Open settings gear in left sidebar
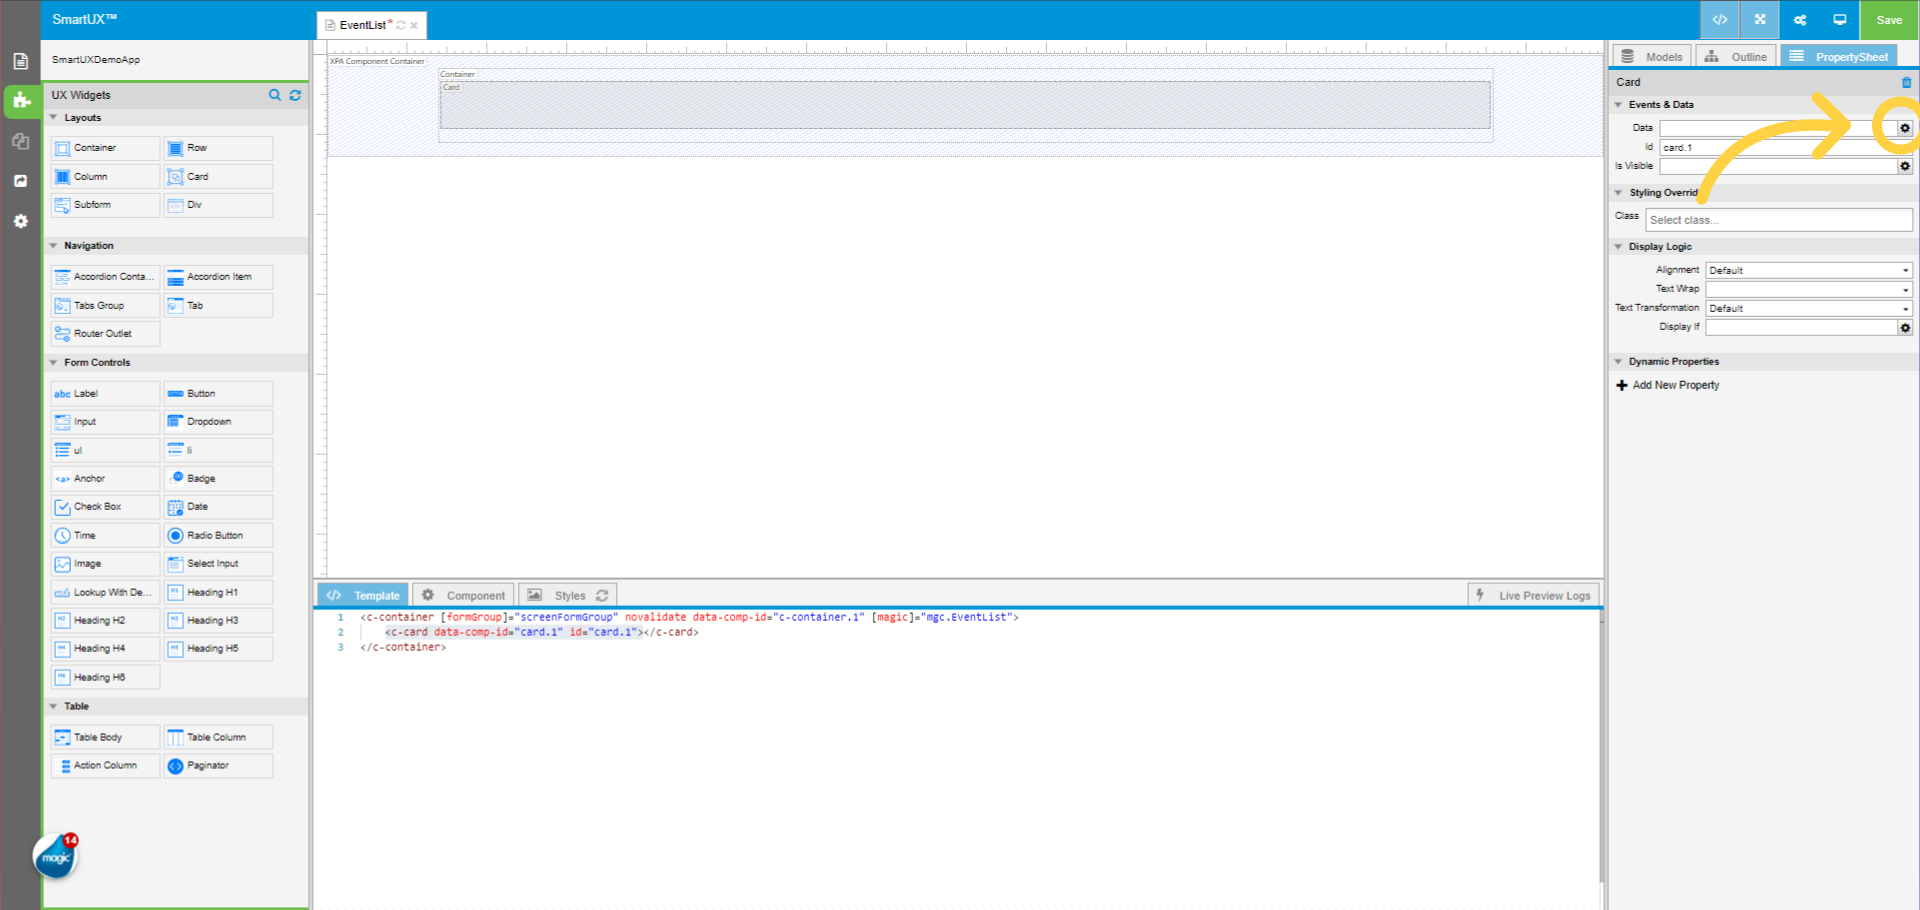Screen dimensions: 1920x910 (x=20, y=221)
